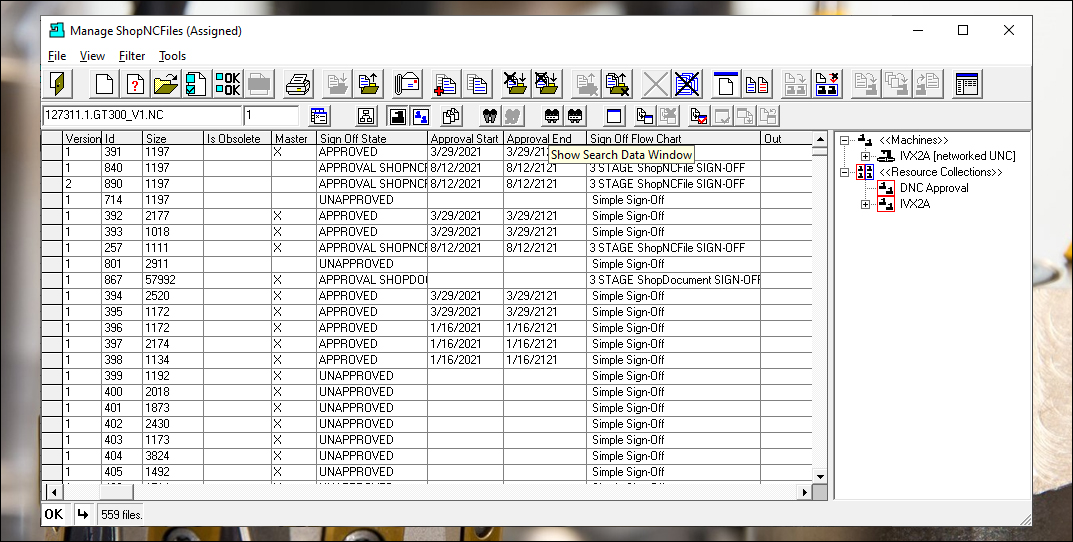
Task: Click the 3 STAGE ShopDocument SIGN-OFF cell
Action: tap(674, 280)
